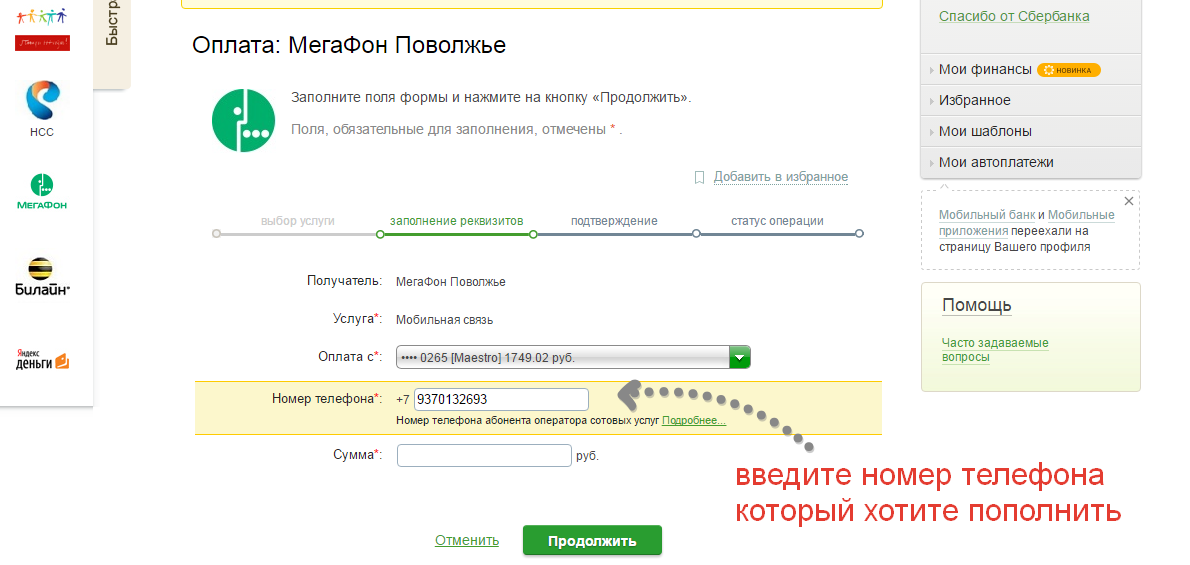Select заполнение реквизитов step label

tap(456, 221)
